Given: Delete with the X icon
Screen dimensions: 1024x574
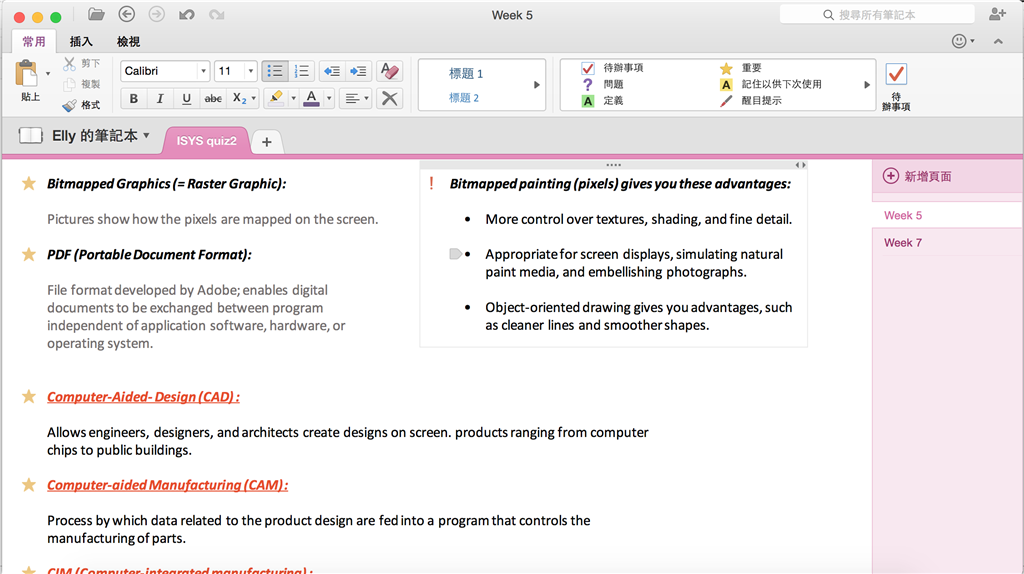Looking at the screenshot, I should (x=389, y=99).
